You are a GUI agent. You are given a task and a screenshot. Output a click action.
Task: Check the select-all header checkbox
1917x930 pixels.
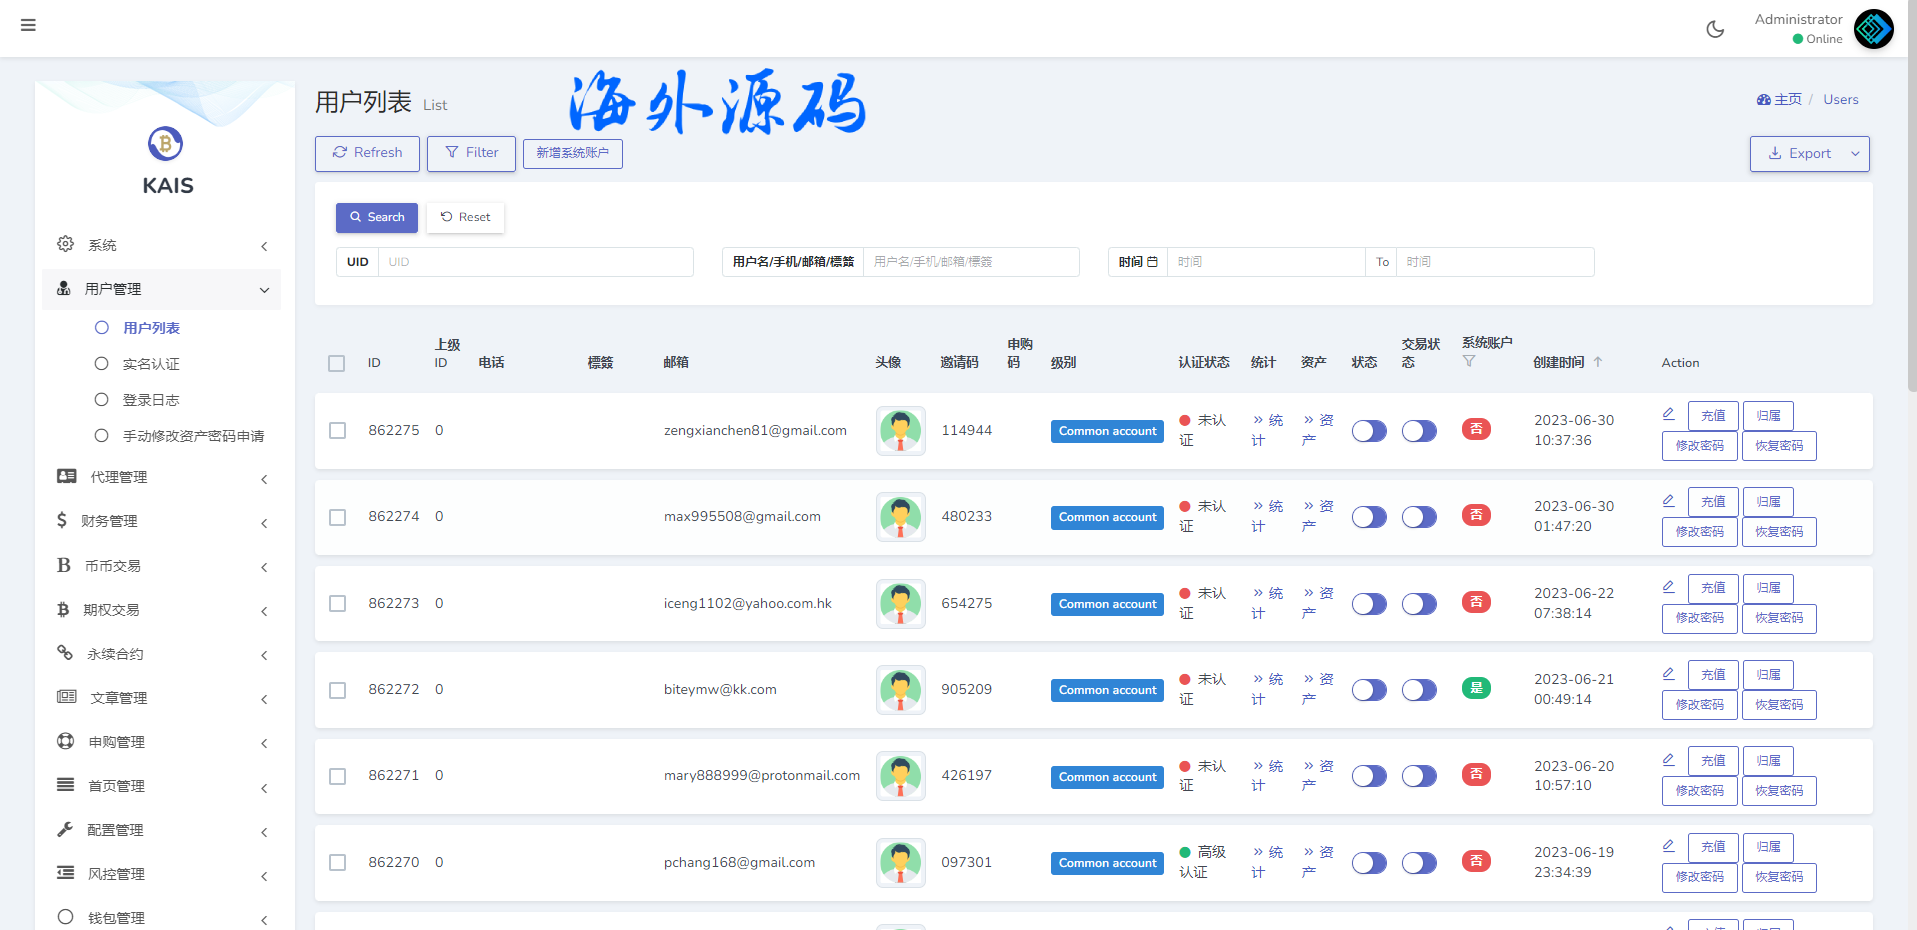click(337, 363)
